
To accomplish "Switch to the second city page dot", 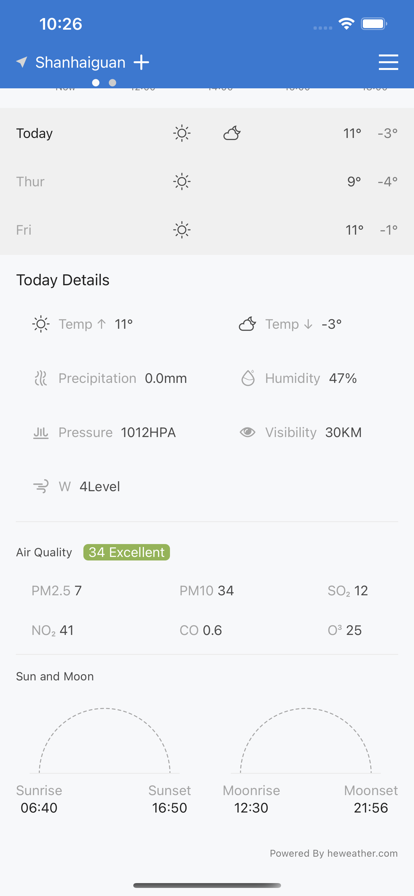I will (113, 83).
